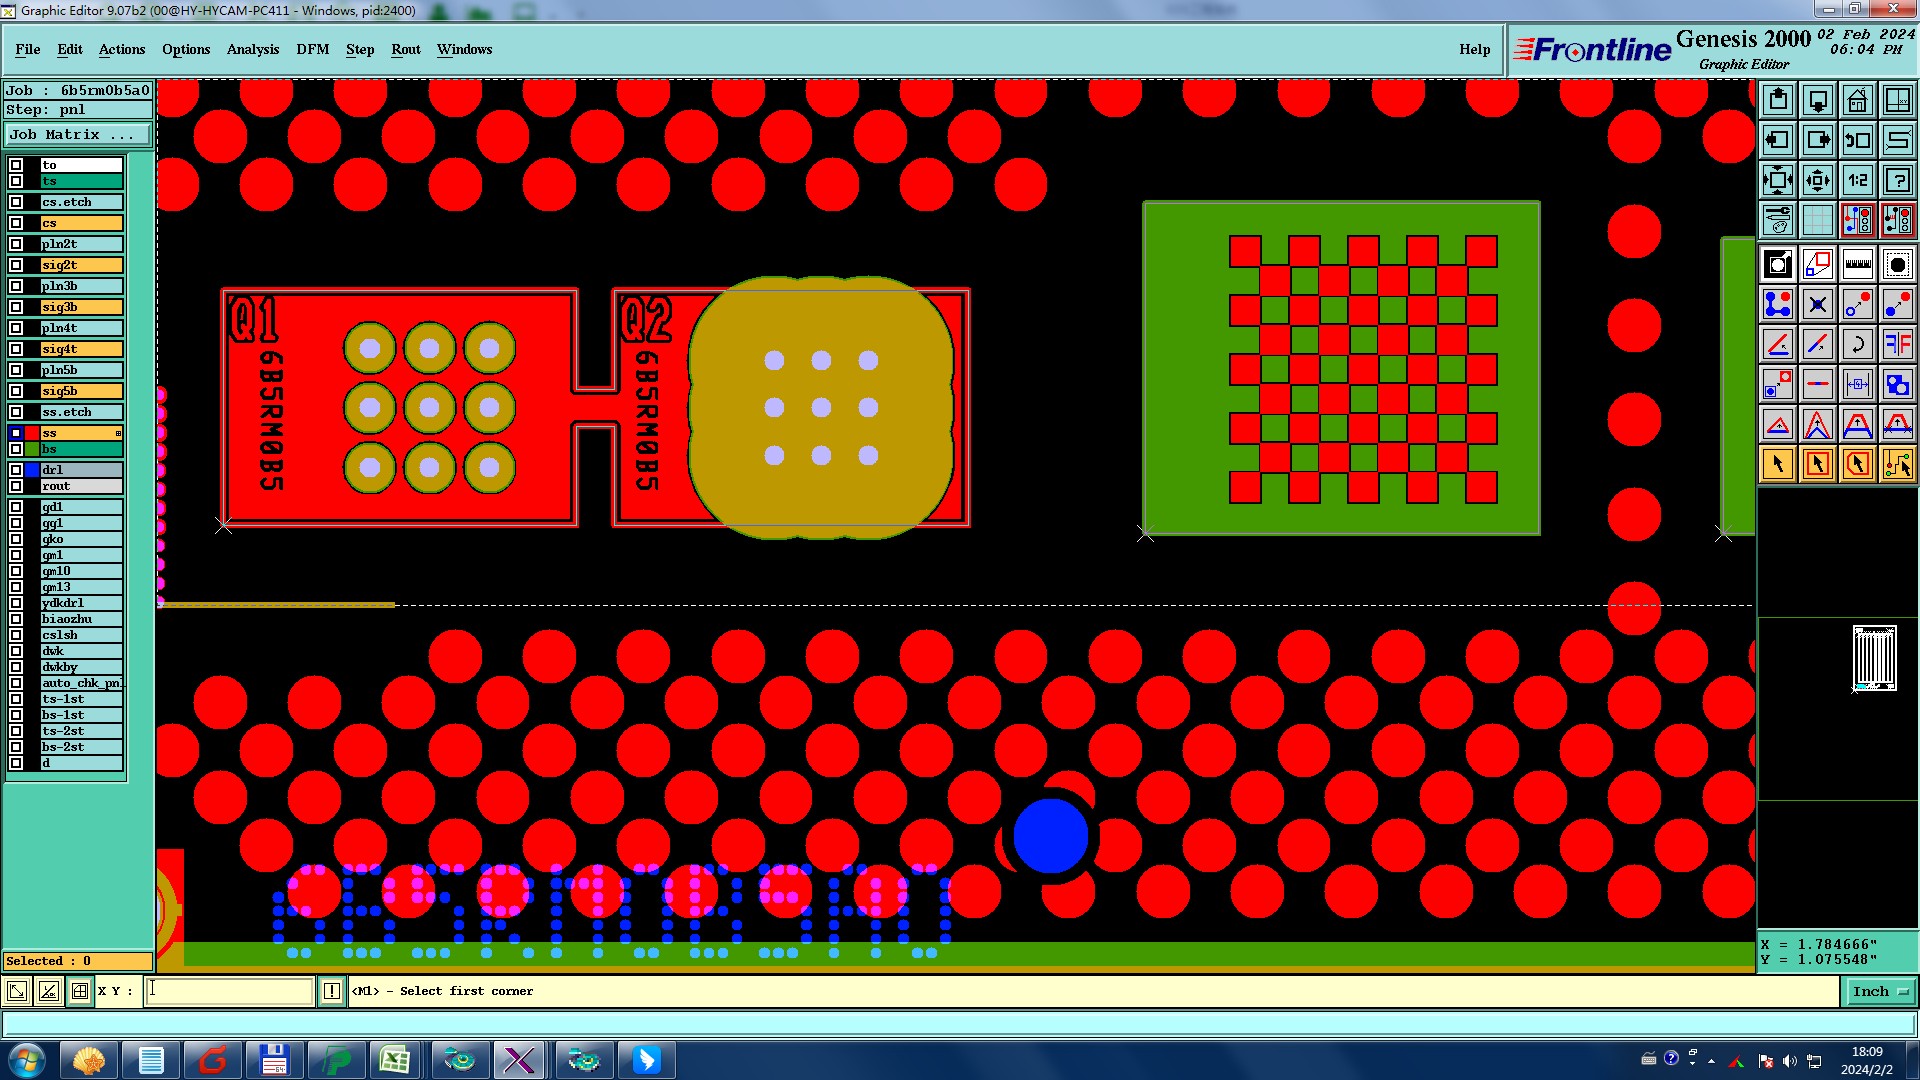
Task: Open the Job Matrix button
Action: pos(78,135)
